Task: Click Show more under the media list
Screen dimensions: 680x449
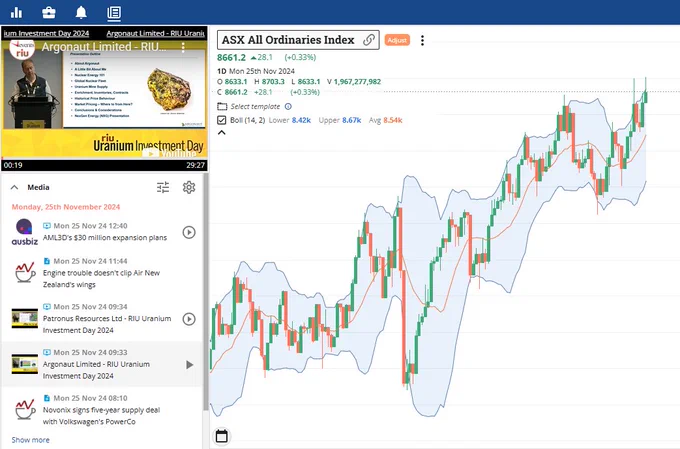Action: (30, 439)
